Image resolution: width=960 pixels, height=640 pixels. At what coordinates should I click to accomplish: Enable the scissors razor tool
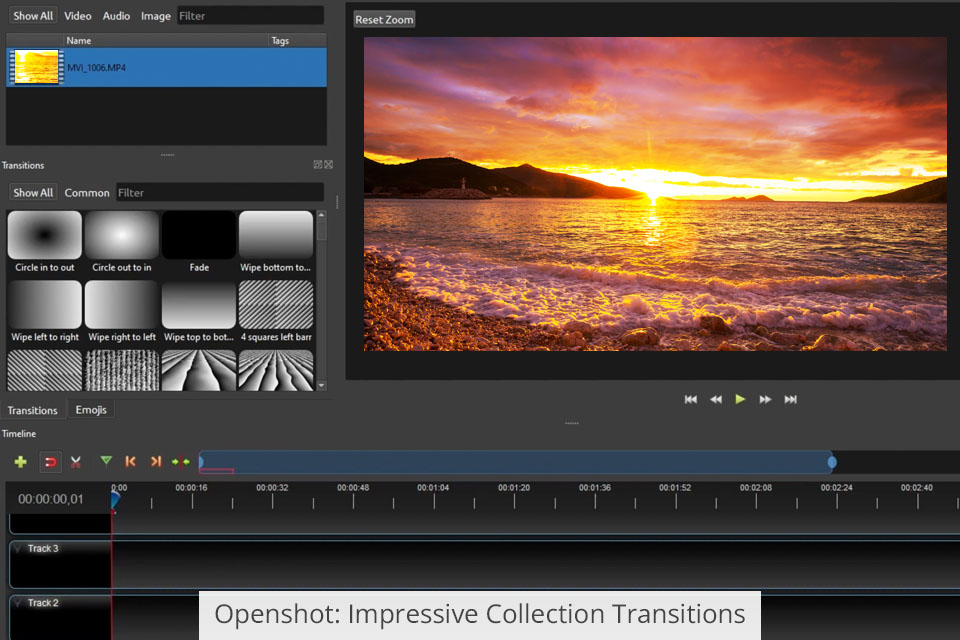click(75, 461)
